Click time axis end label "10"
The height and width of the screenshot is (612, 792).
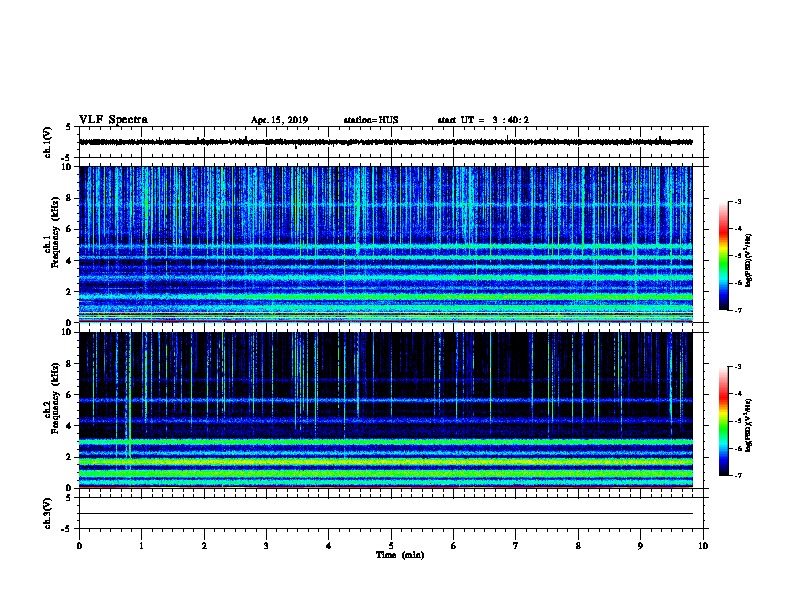(x=703, y=546)
